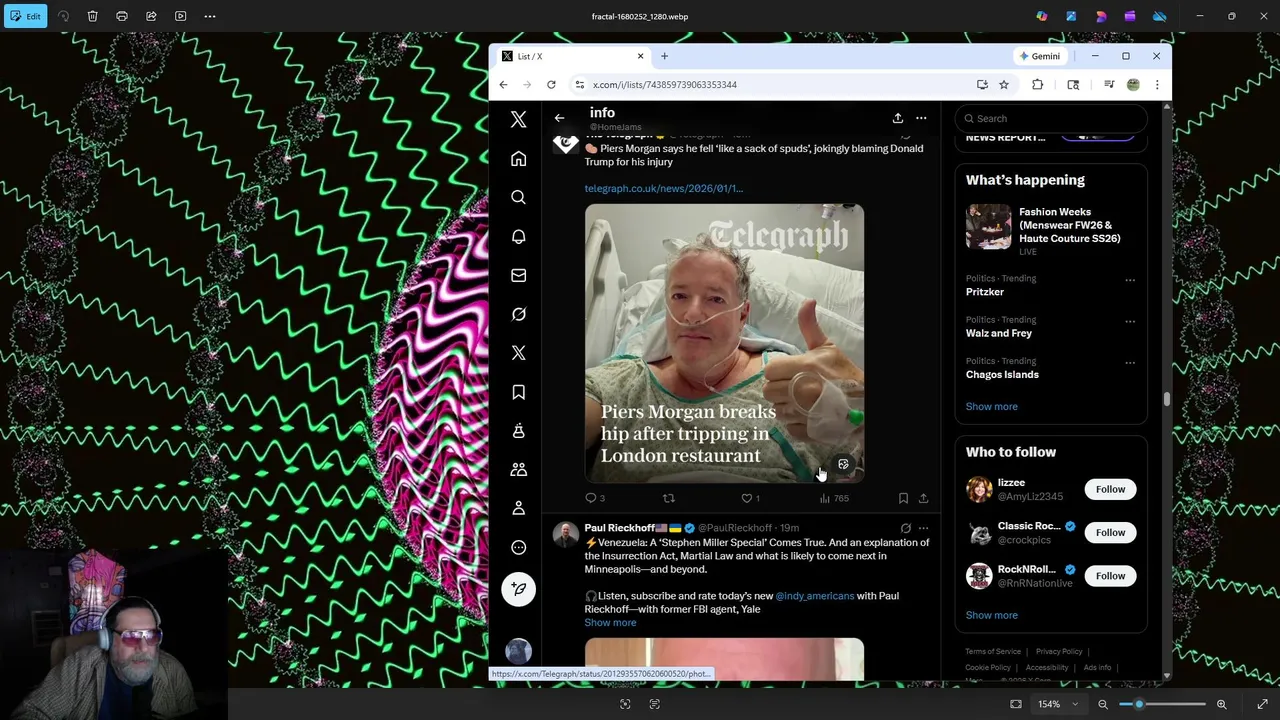Open the @indy_americans mention link

click(x=815, y=596)
